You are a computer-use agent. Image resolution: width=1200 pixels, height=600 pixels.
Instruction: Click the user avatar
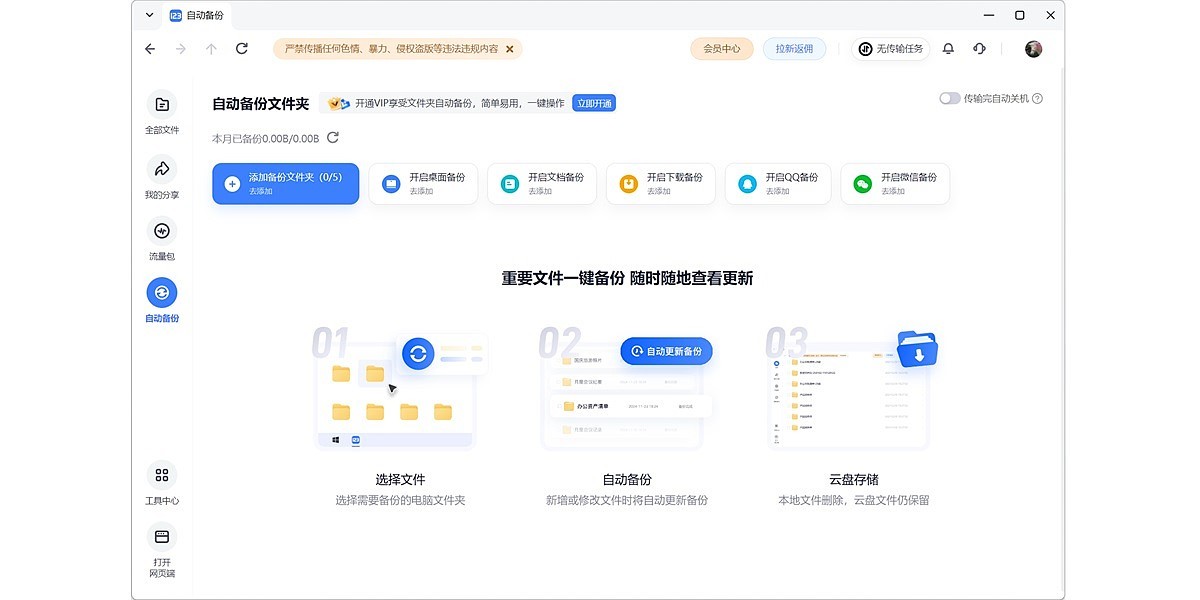[1034, 48]
